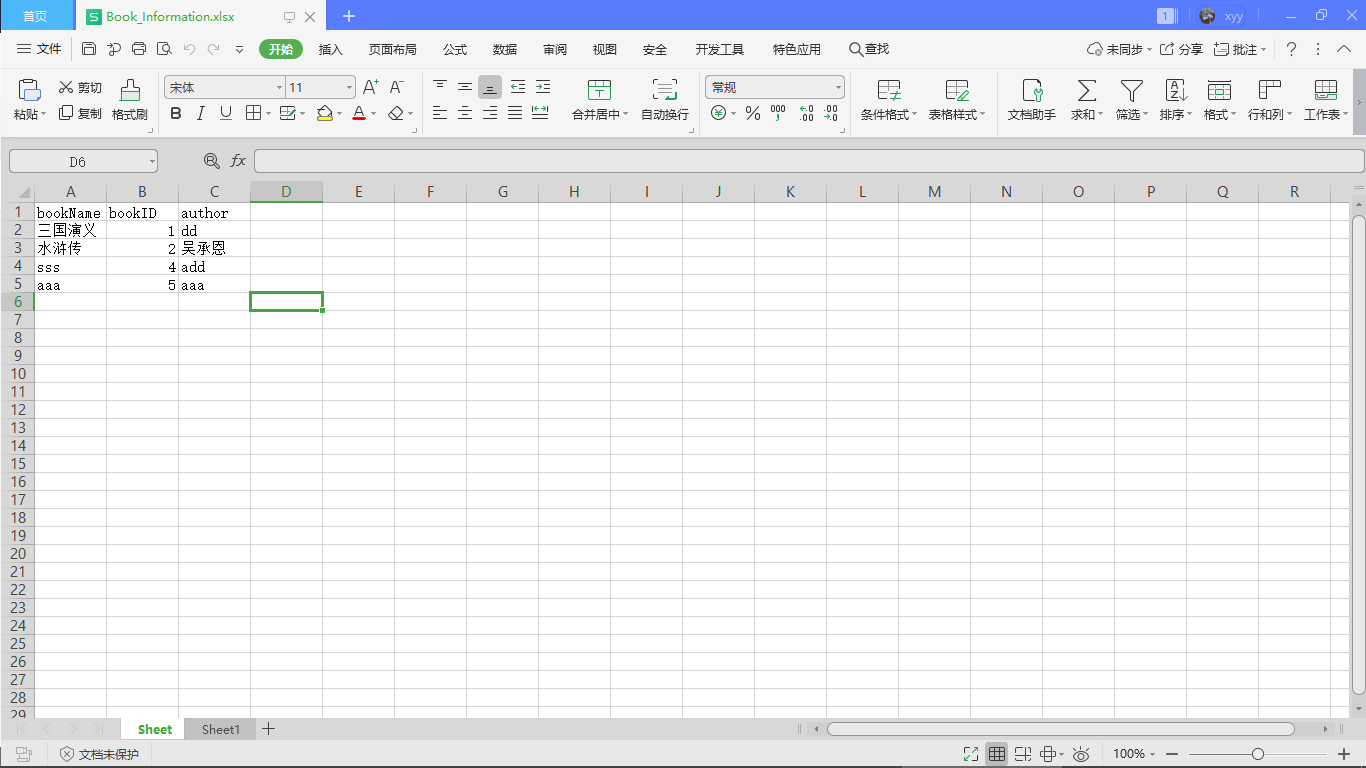Align text right in cell

(x=490, y=113)
